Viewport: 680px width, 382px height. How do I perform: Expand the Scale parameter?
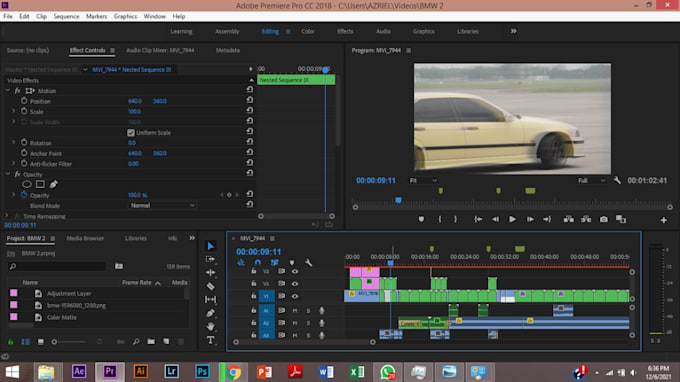click(13, 111)
